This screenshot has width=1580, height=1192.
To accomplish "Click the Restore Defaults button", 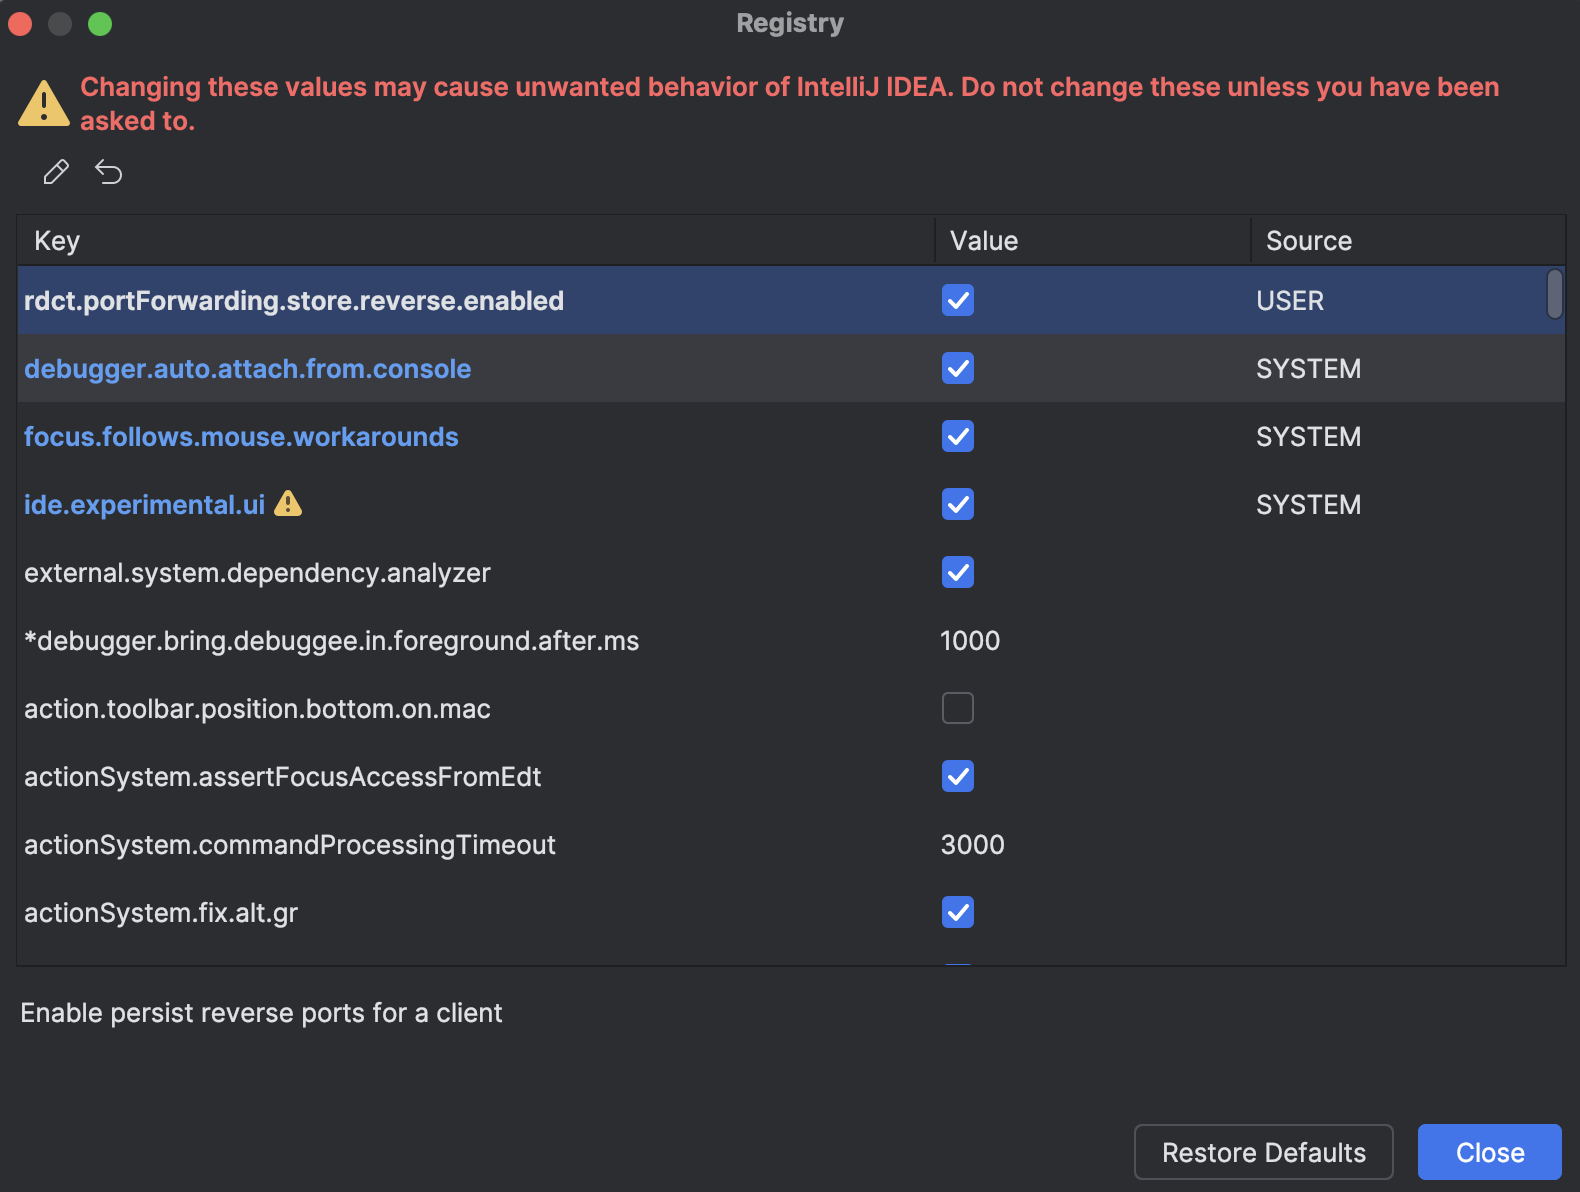I will coord(1263,1152).
